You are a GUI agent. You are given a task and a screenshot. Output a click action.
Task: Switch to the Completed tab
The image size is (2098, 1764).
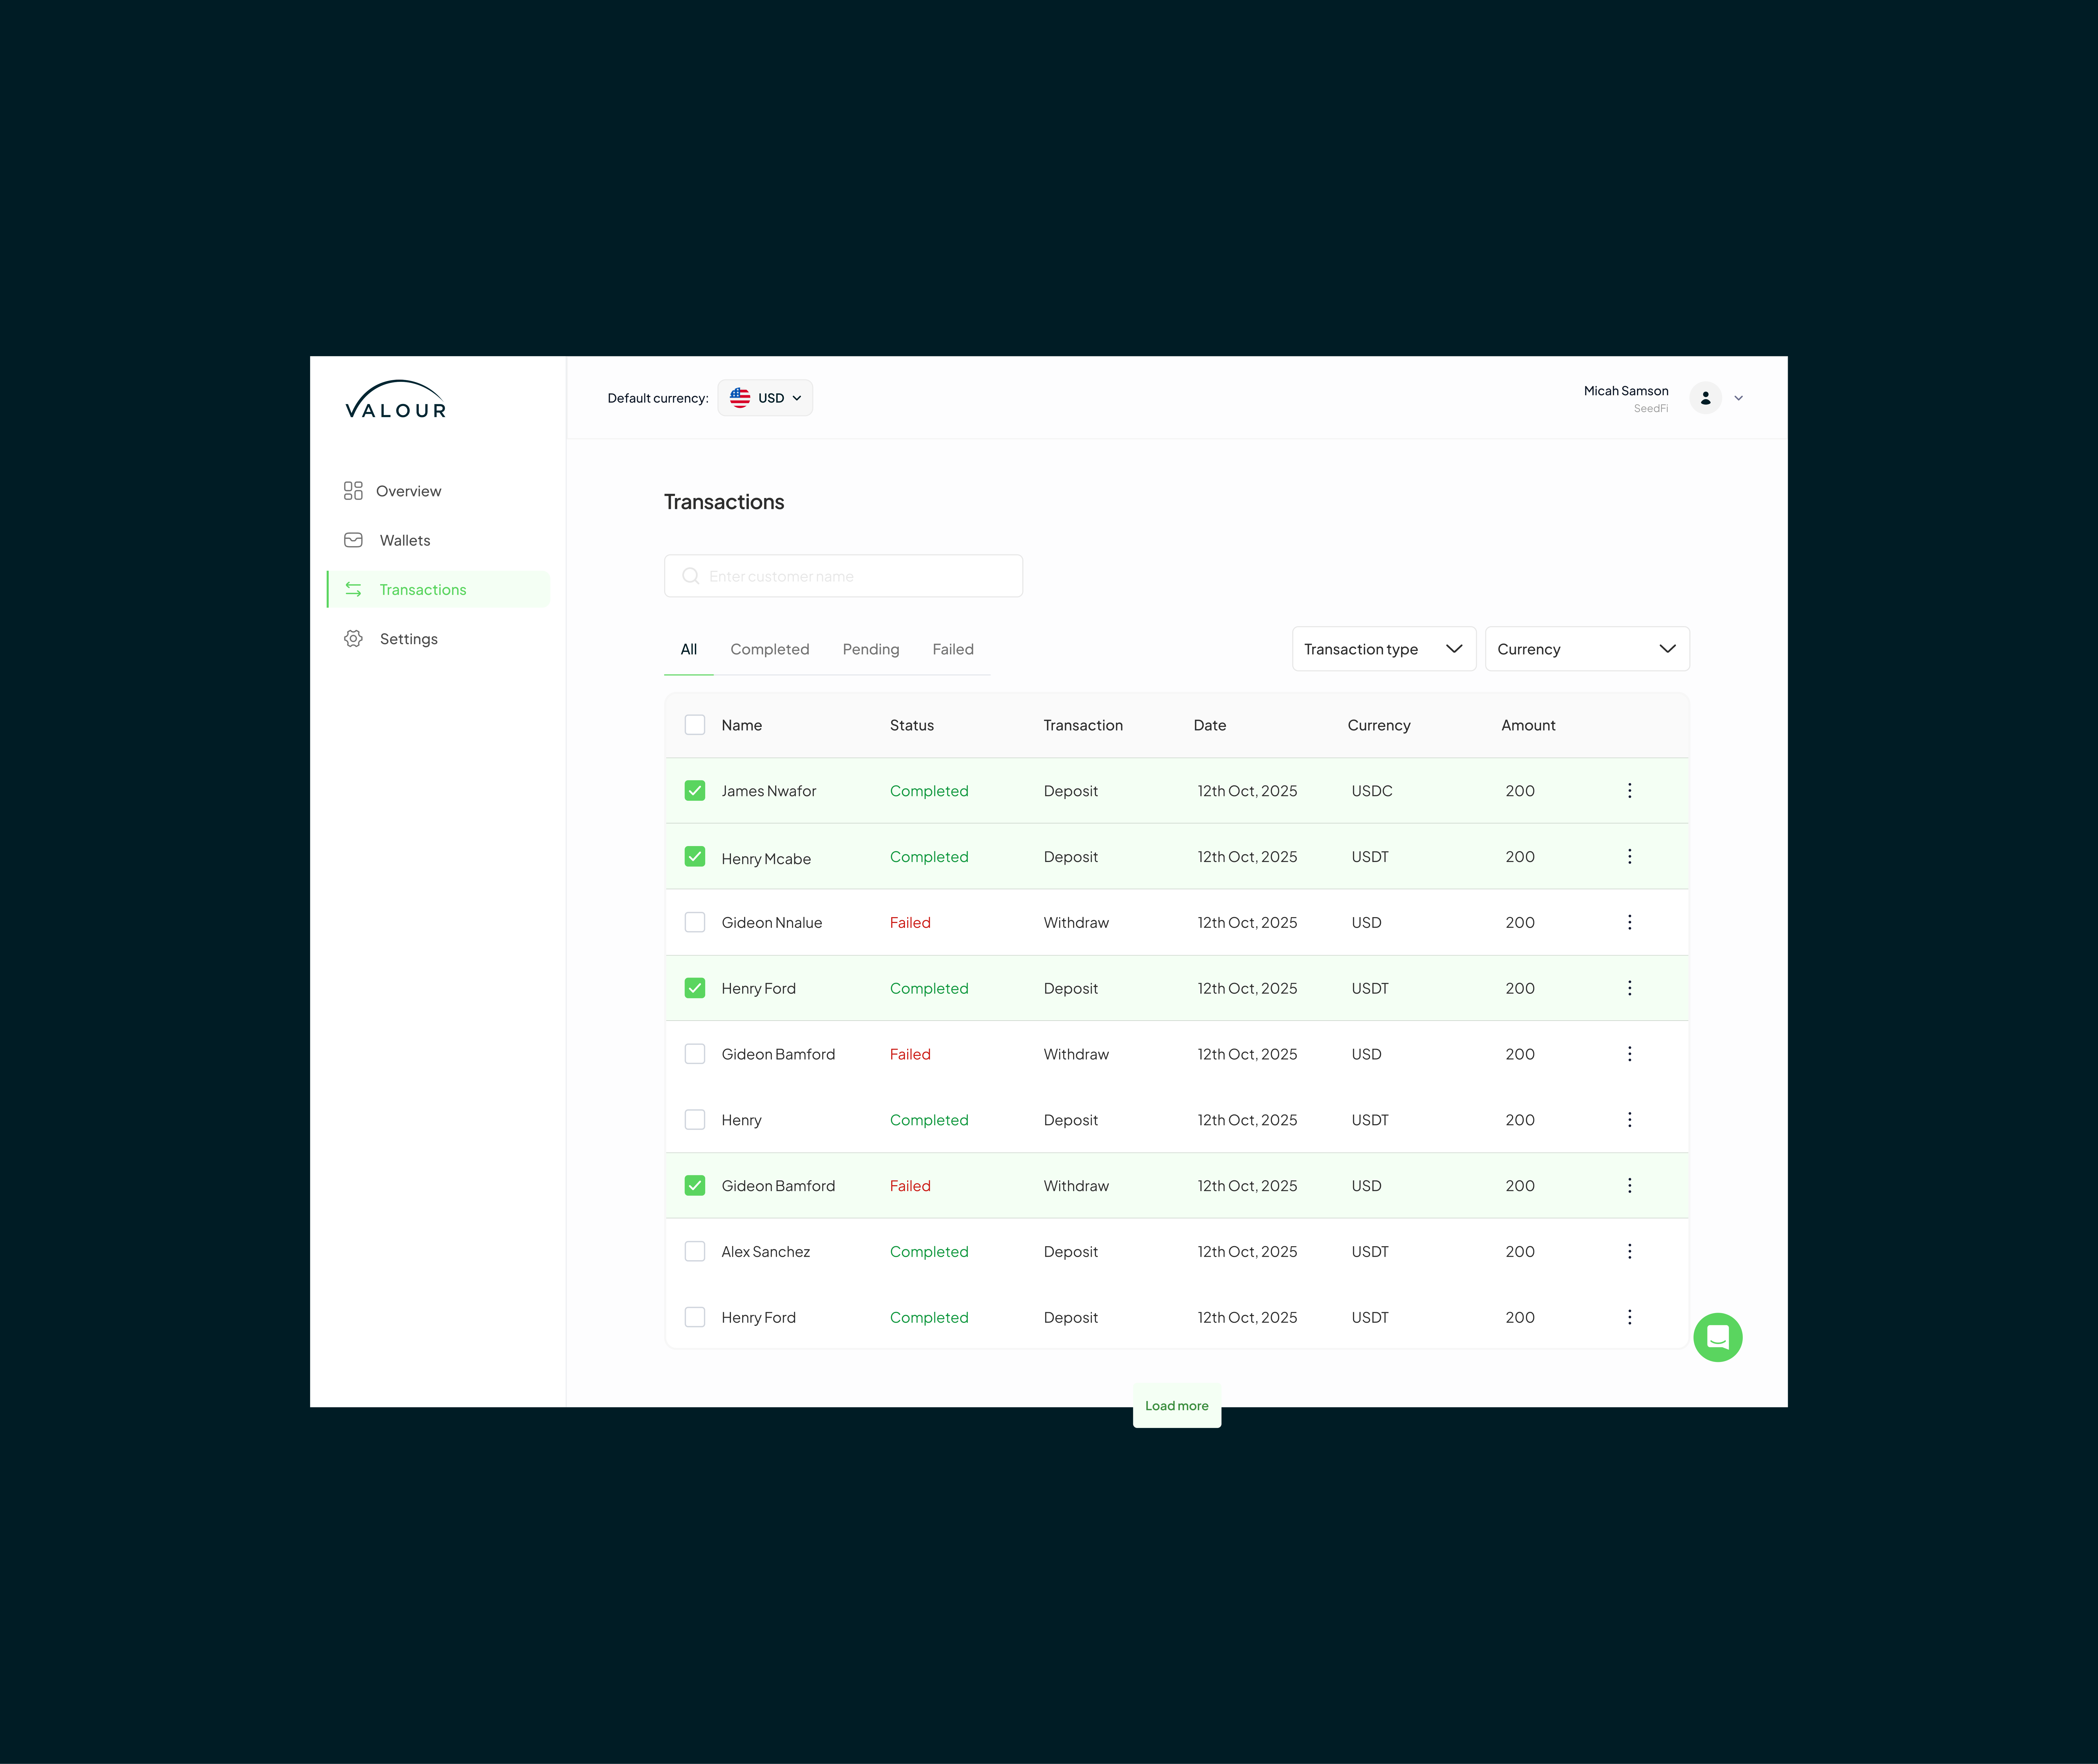coord(769,649)
